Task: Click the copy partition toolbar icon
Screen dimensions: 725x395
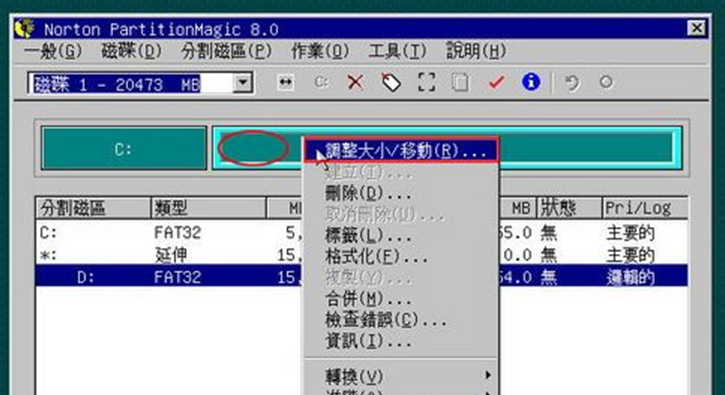Action: pyautogui.click(x=460, y=83)
